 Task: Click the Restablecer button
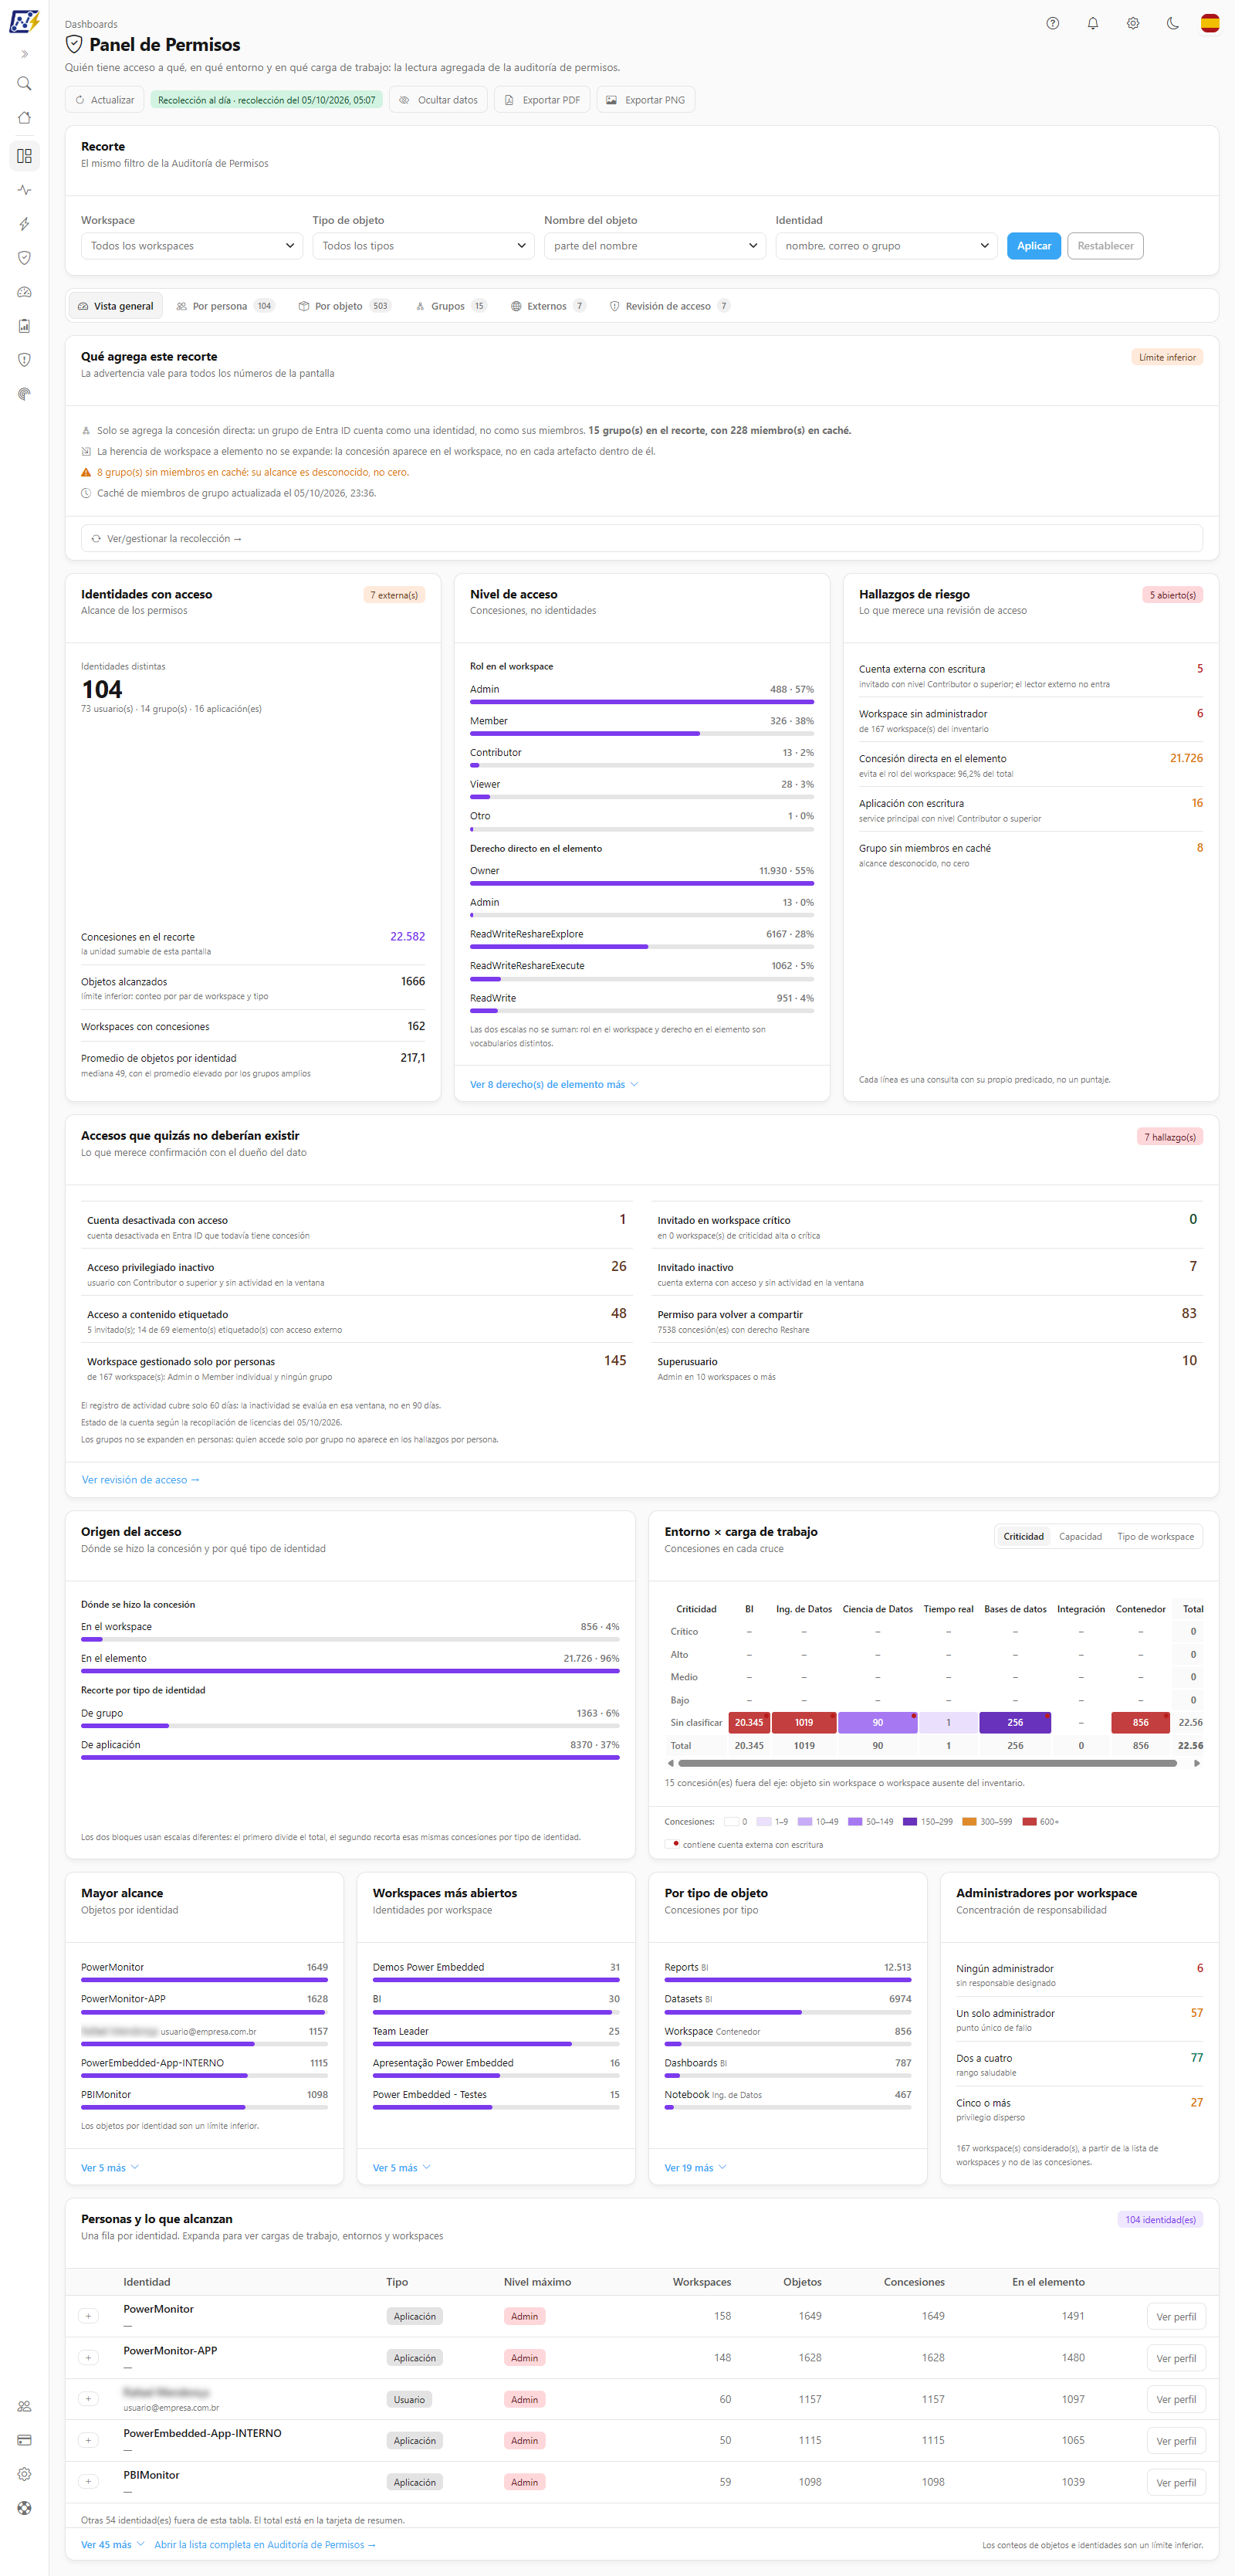pyautogui.click(x=1105, y=246)
